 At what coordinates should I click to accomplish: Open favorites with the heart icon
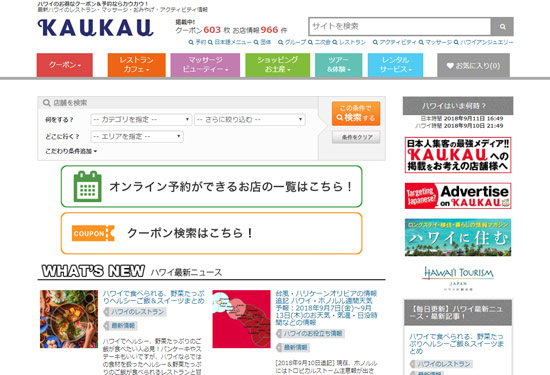(x=473, y=65)
